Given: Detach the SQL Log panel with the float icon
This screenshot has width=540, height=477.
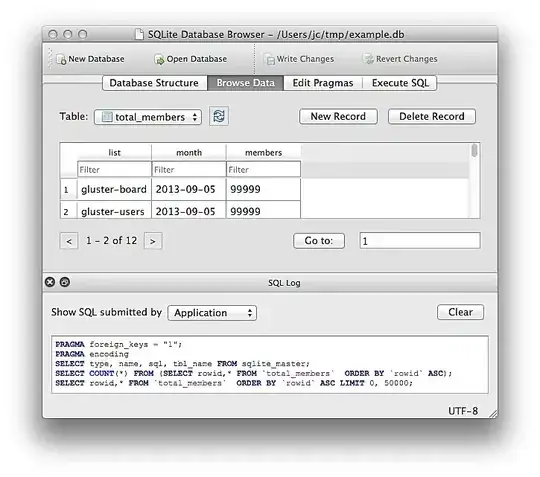Looking at the screenshot, I should 65,282.
